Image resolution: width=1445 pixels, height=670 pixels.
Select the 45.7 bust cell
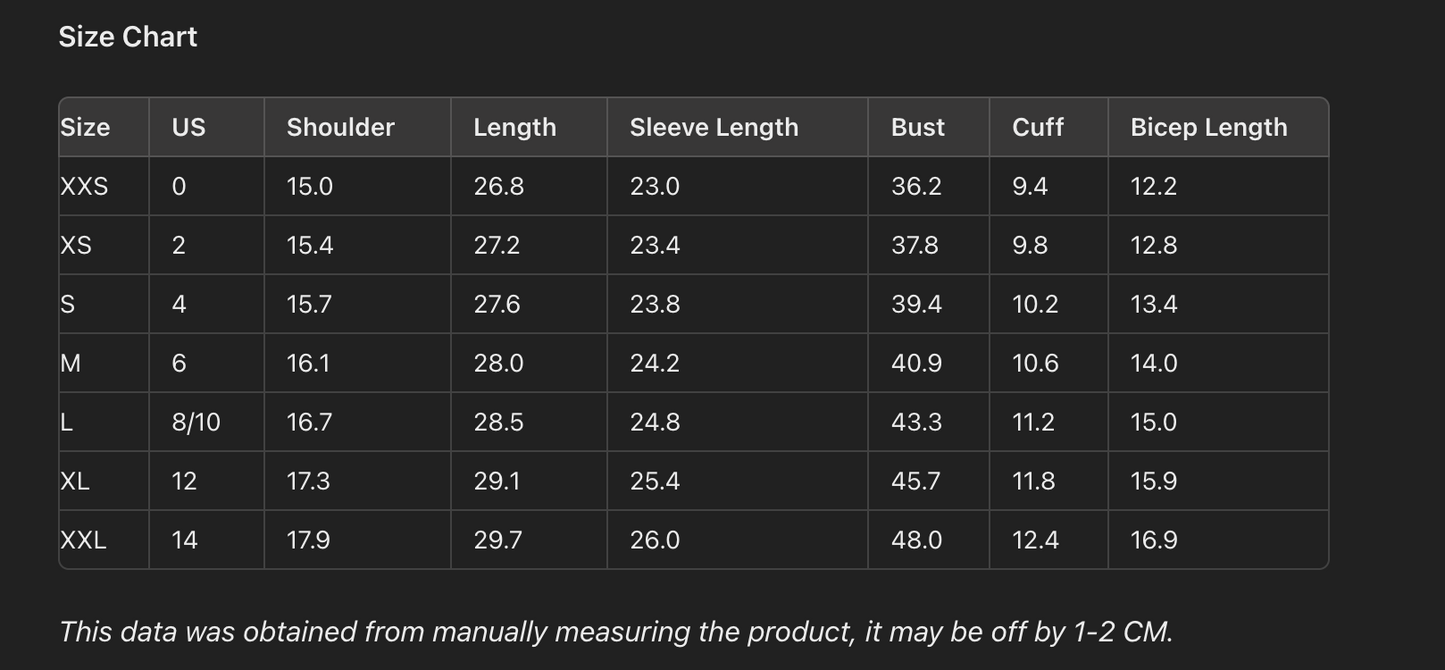click(x=915, y=481)
